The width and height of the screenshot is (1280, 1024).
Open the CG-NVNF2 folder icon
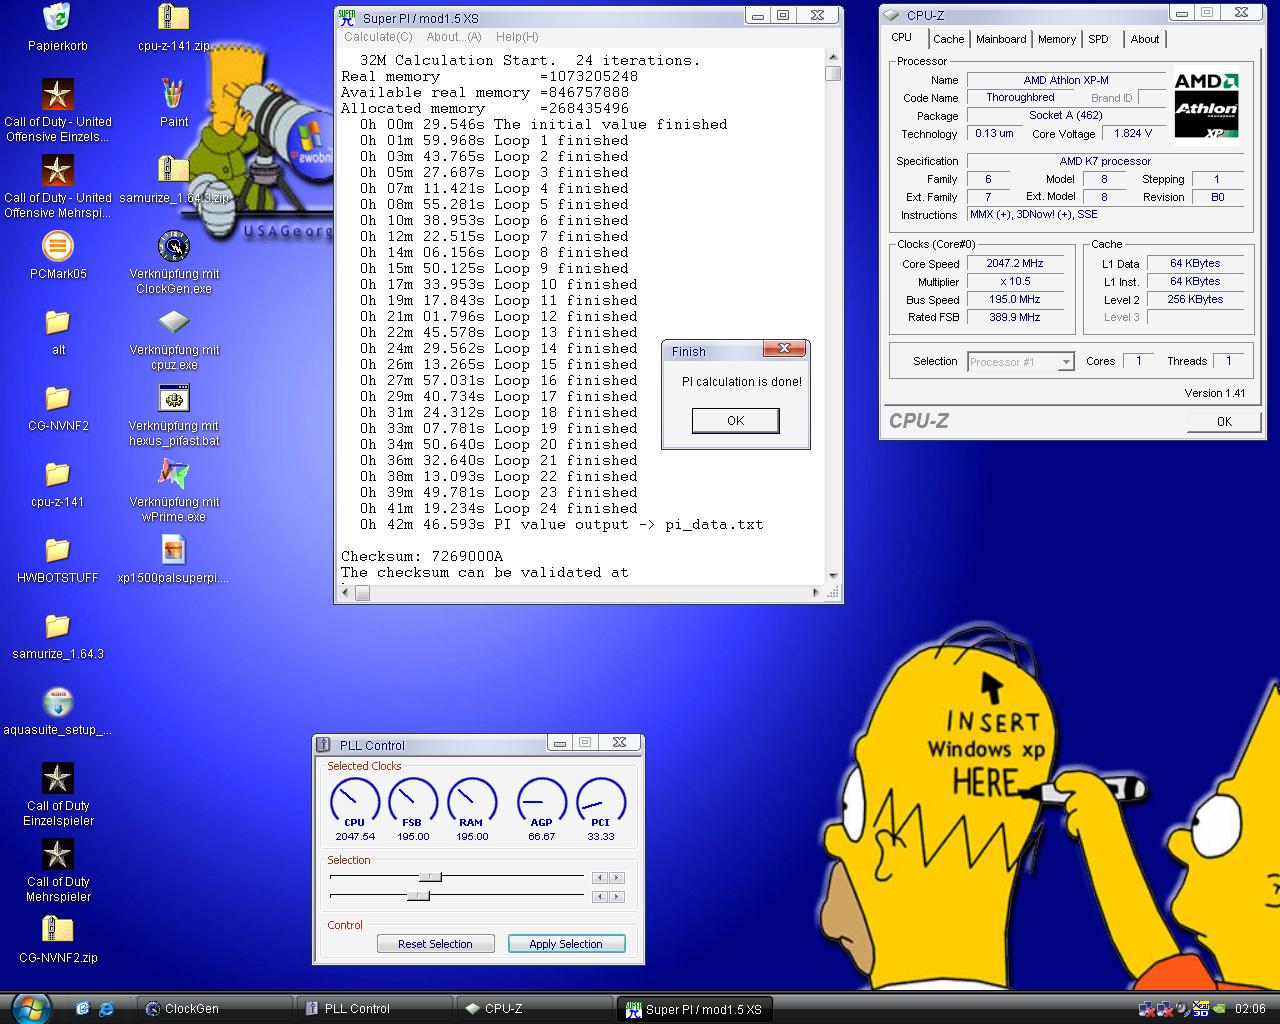[57, 398]
